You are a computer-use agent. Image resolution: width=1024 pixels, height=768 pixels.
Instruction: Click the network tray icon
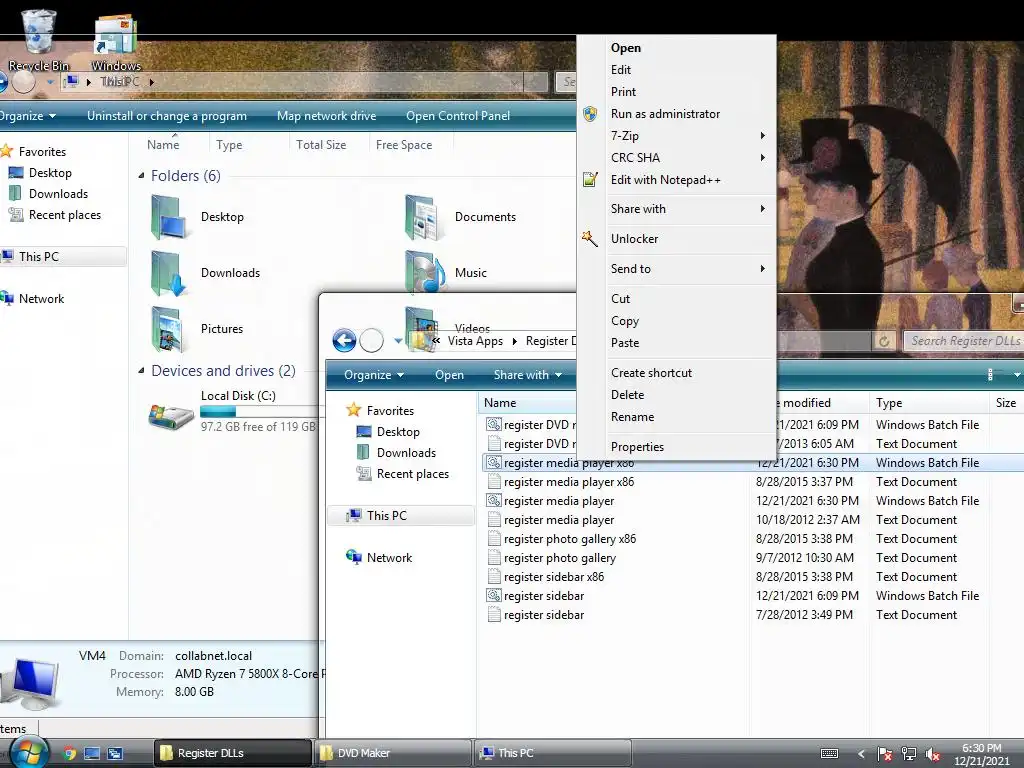tap(908, 754)
